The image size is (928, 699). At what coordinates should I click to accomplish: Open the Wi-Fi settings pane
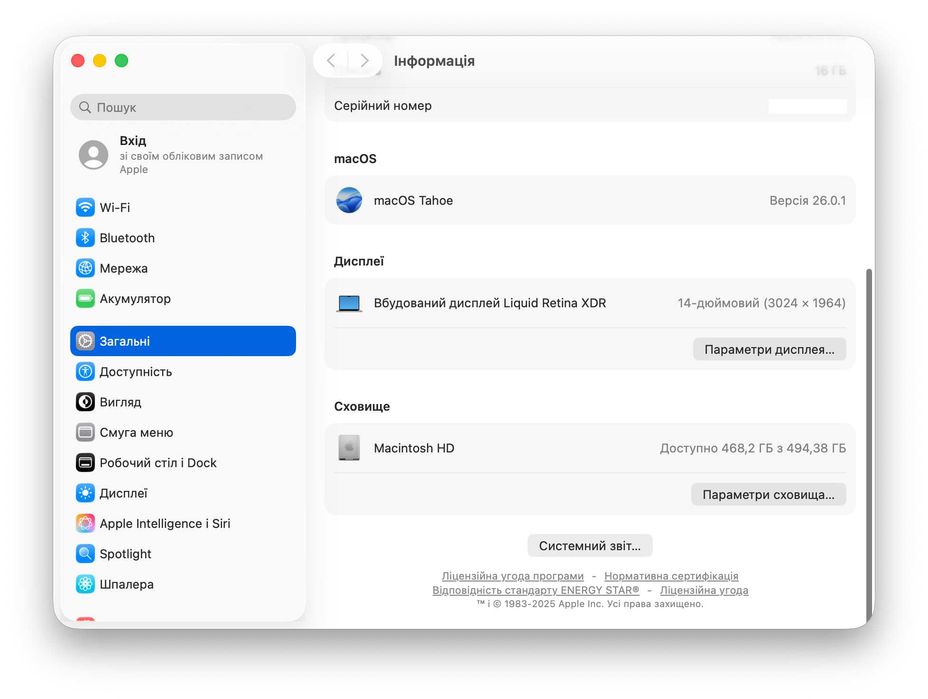[183, 207]
